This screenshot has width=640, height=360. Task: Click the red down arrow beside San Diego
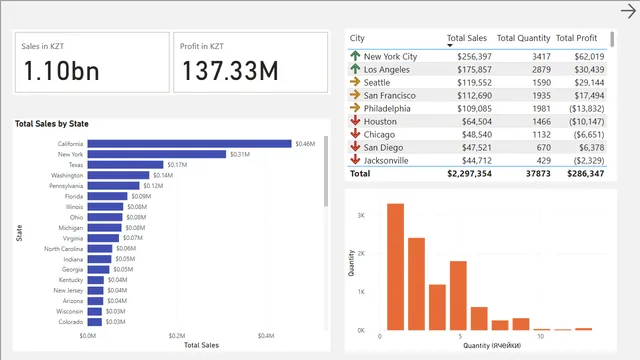355,147
